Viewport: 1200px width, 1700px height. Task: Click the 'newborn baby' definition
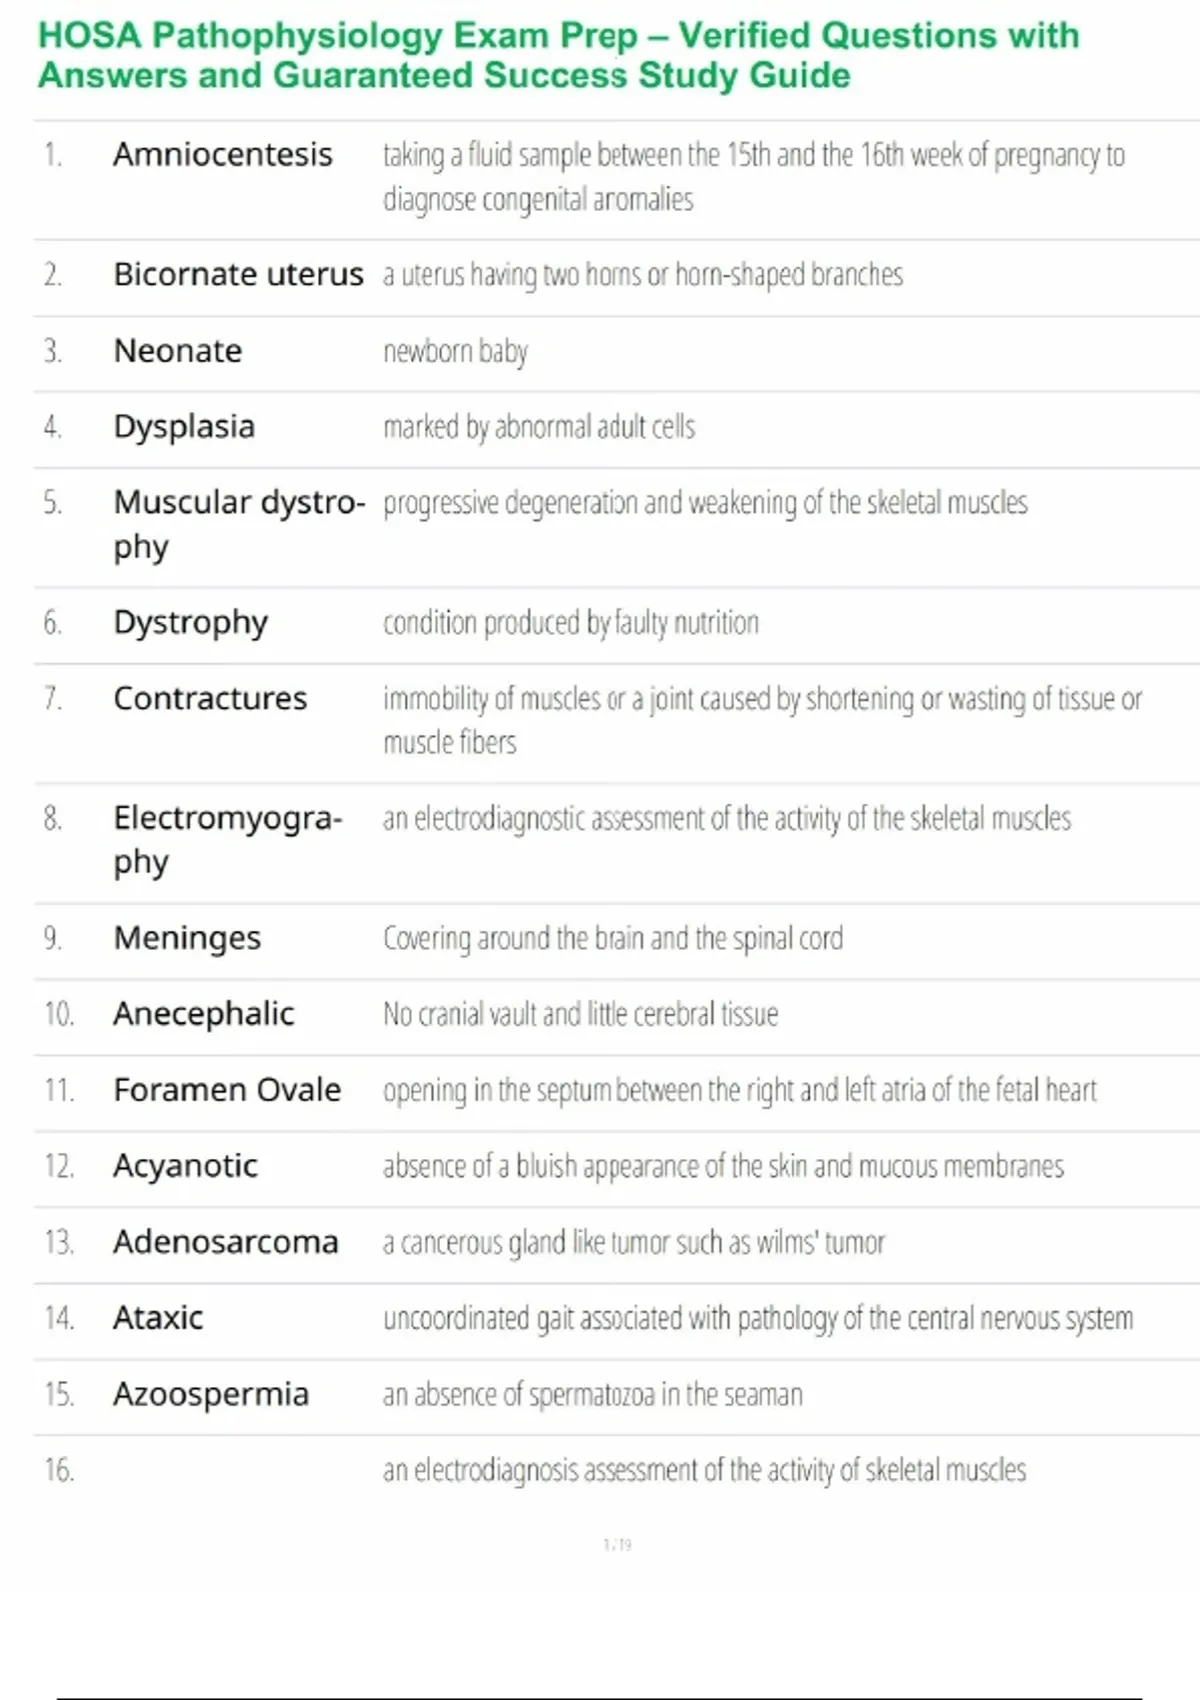tap(455, 351)
